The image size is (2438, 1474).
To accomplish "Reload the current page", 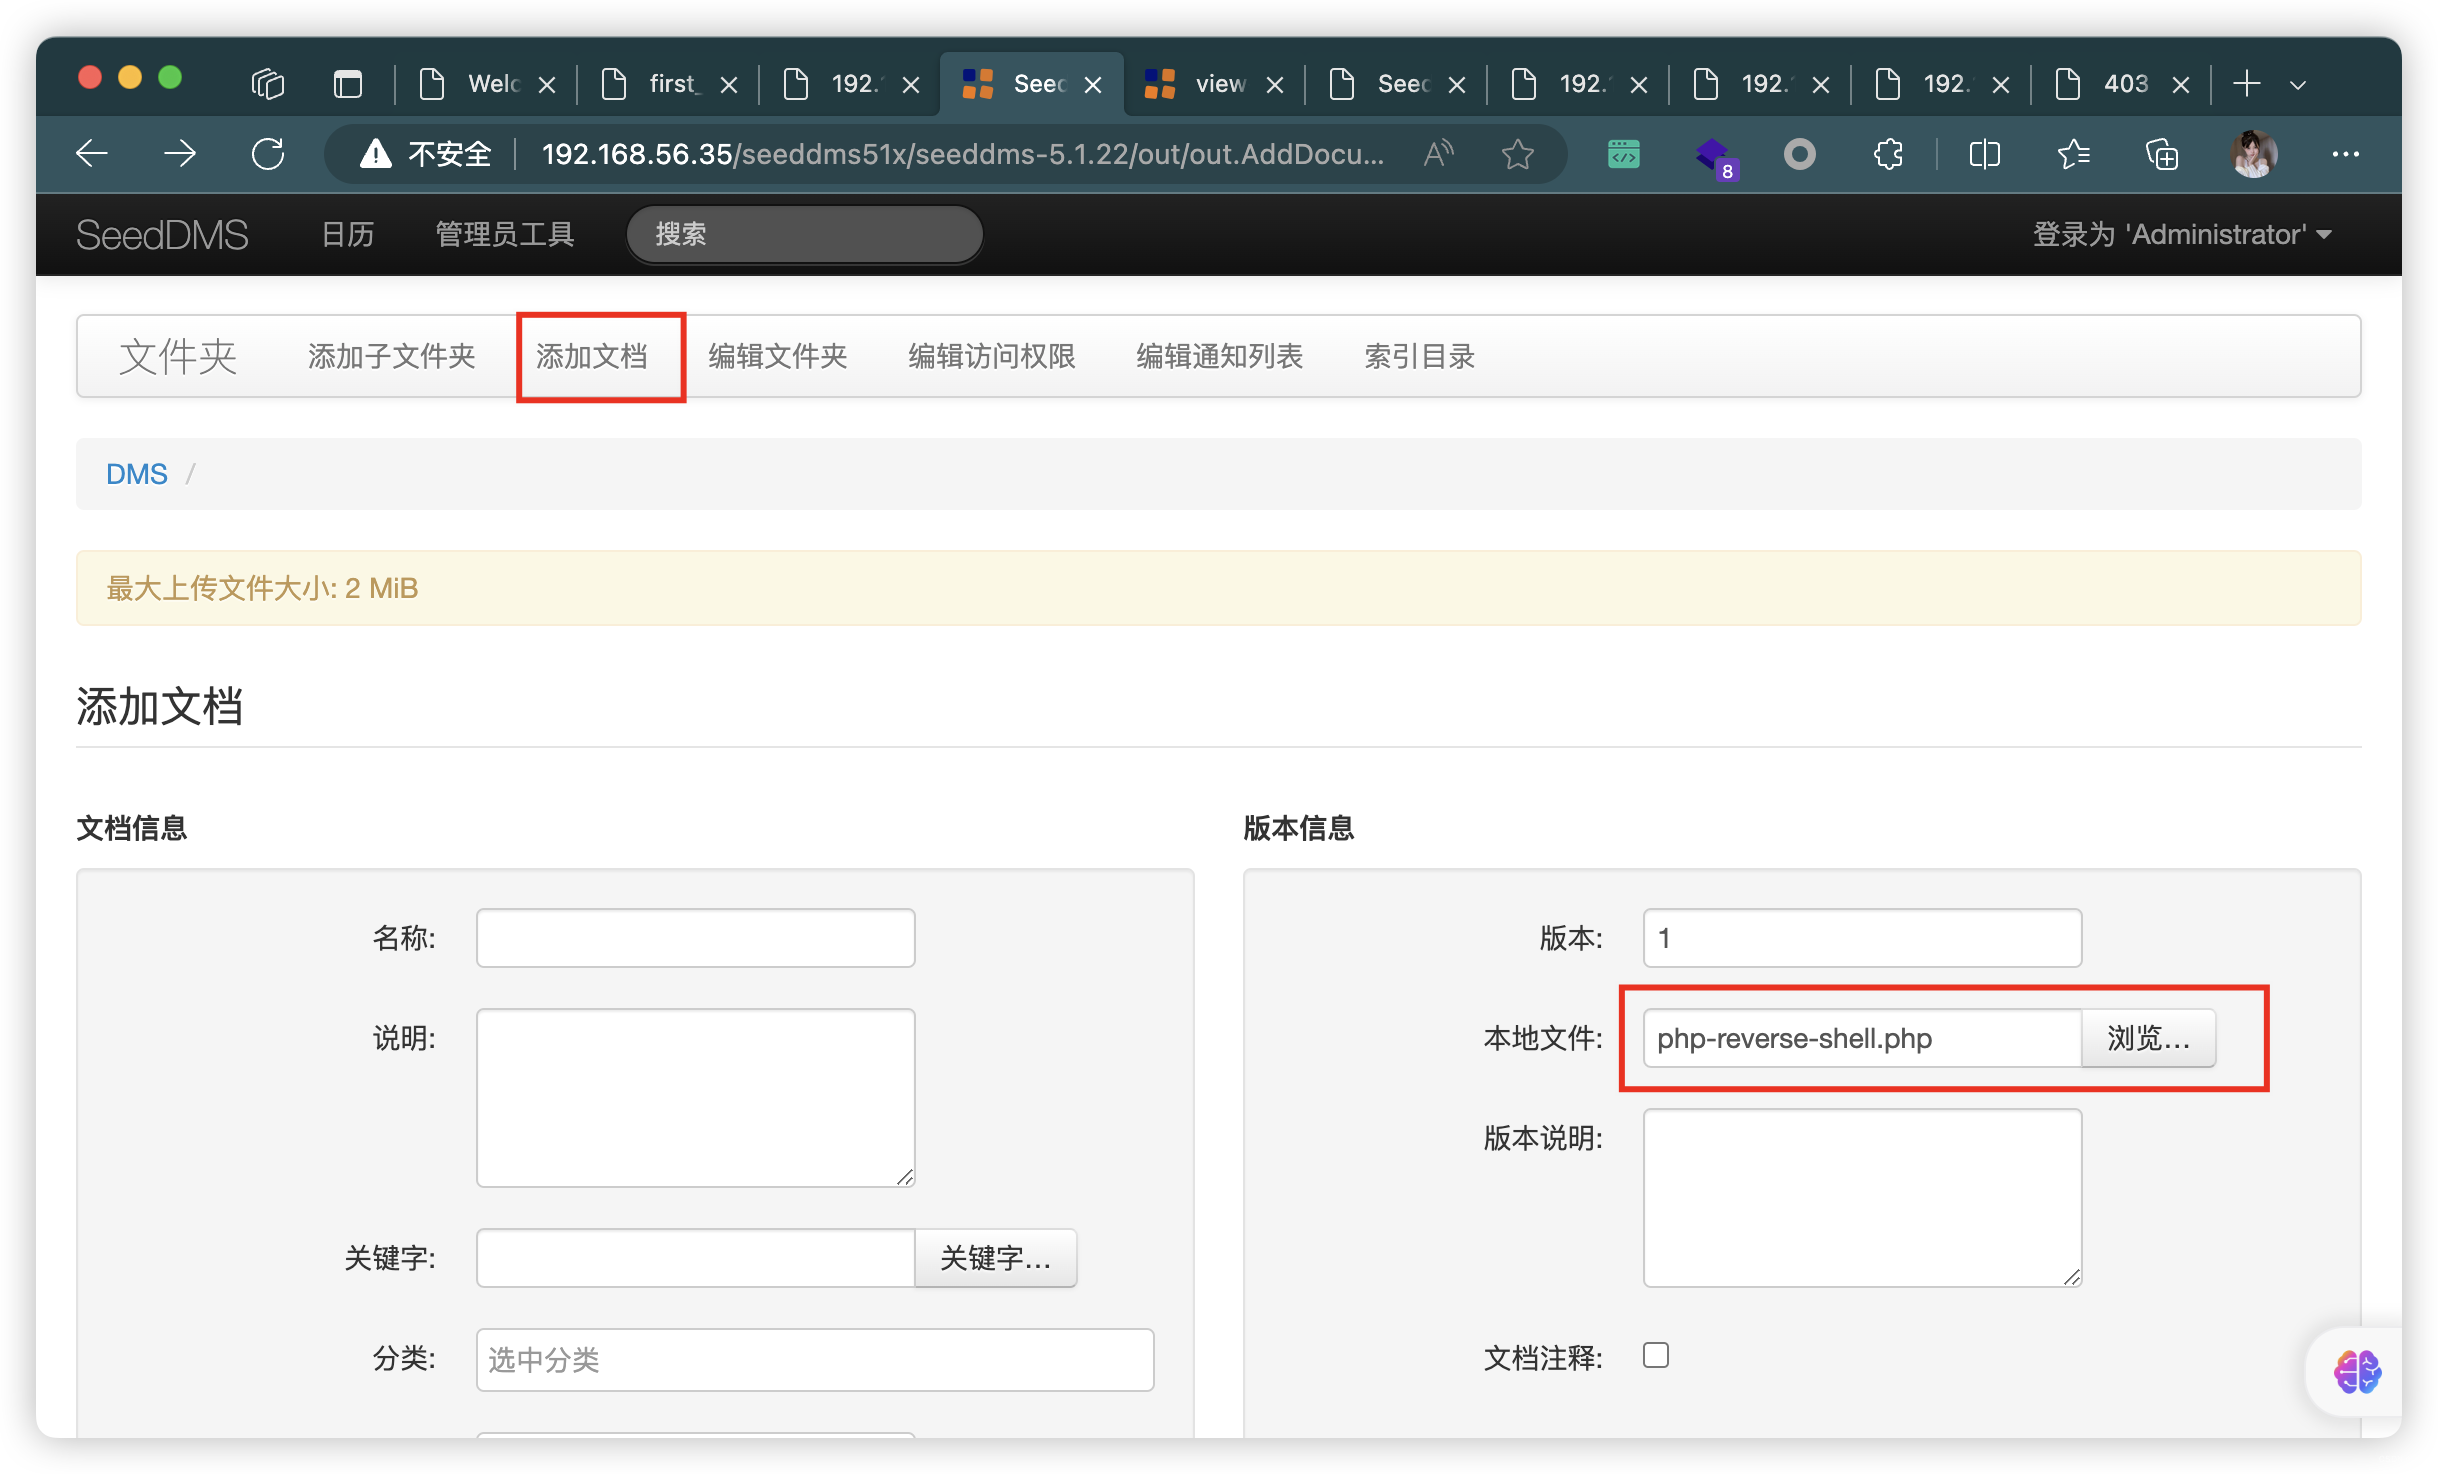I will 268,154.
